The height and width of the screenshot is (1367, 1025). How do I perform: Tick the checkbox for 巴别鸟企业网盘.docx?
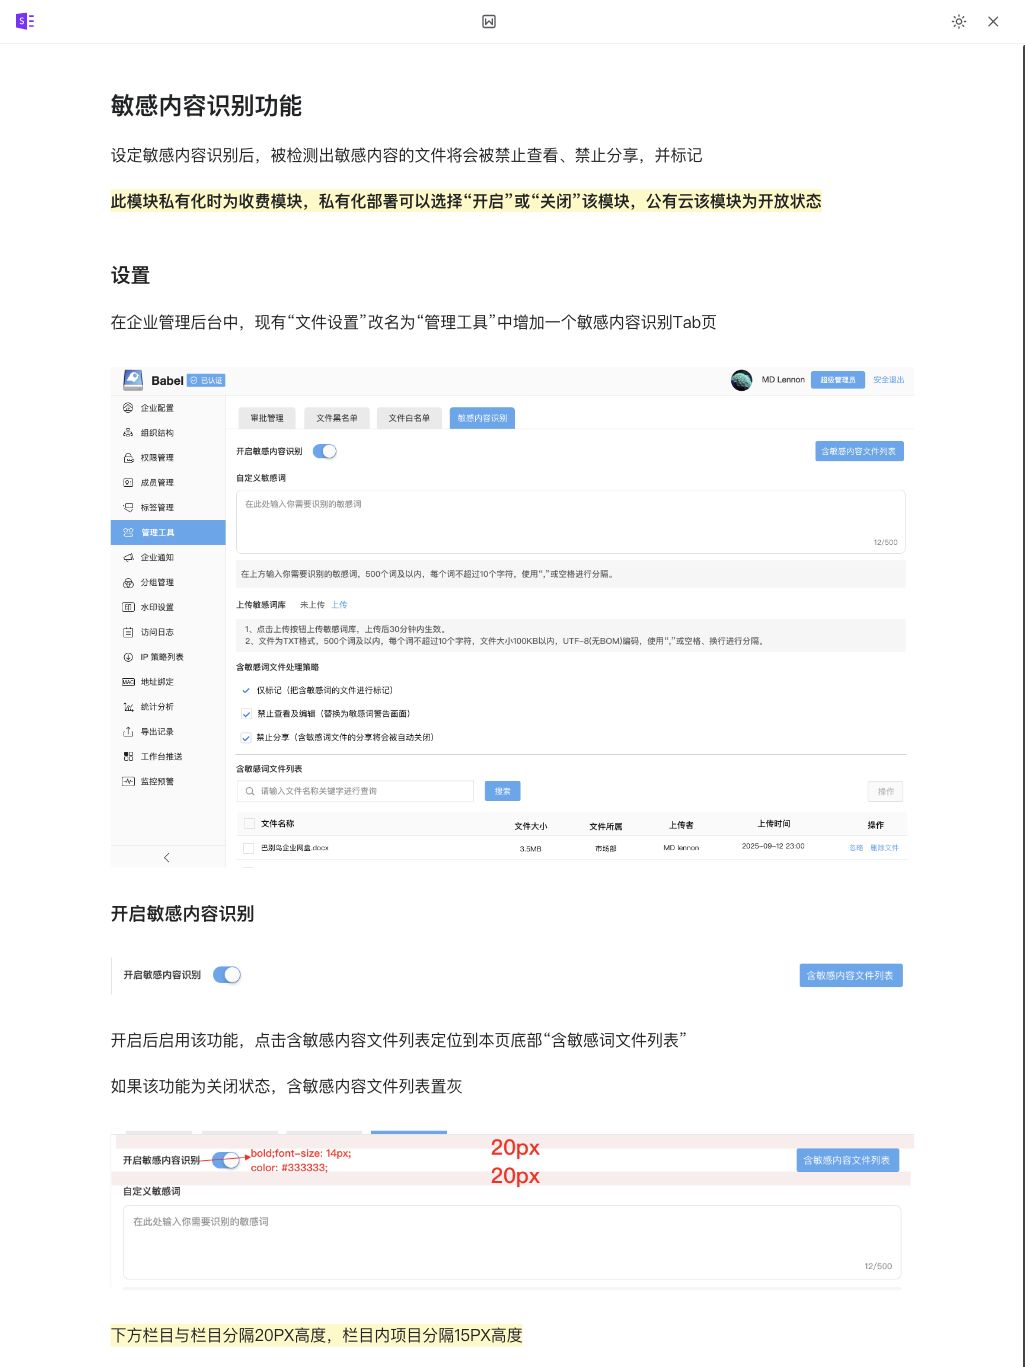(x=248, y=848)
